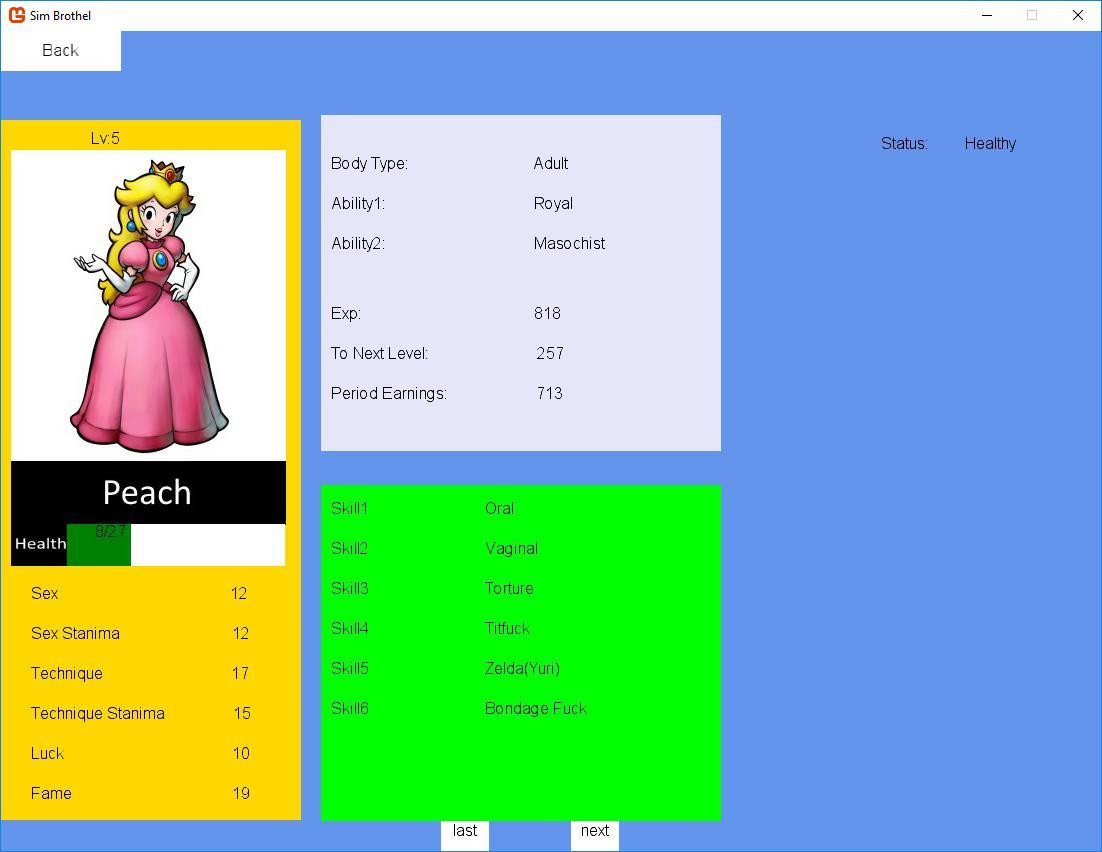Screen dimensions: 1102x852
Task: Click the 8/27 health value
Action: (x=110, y=532)
